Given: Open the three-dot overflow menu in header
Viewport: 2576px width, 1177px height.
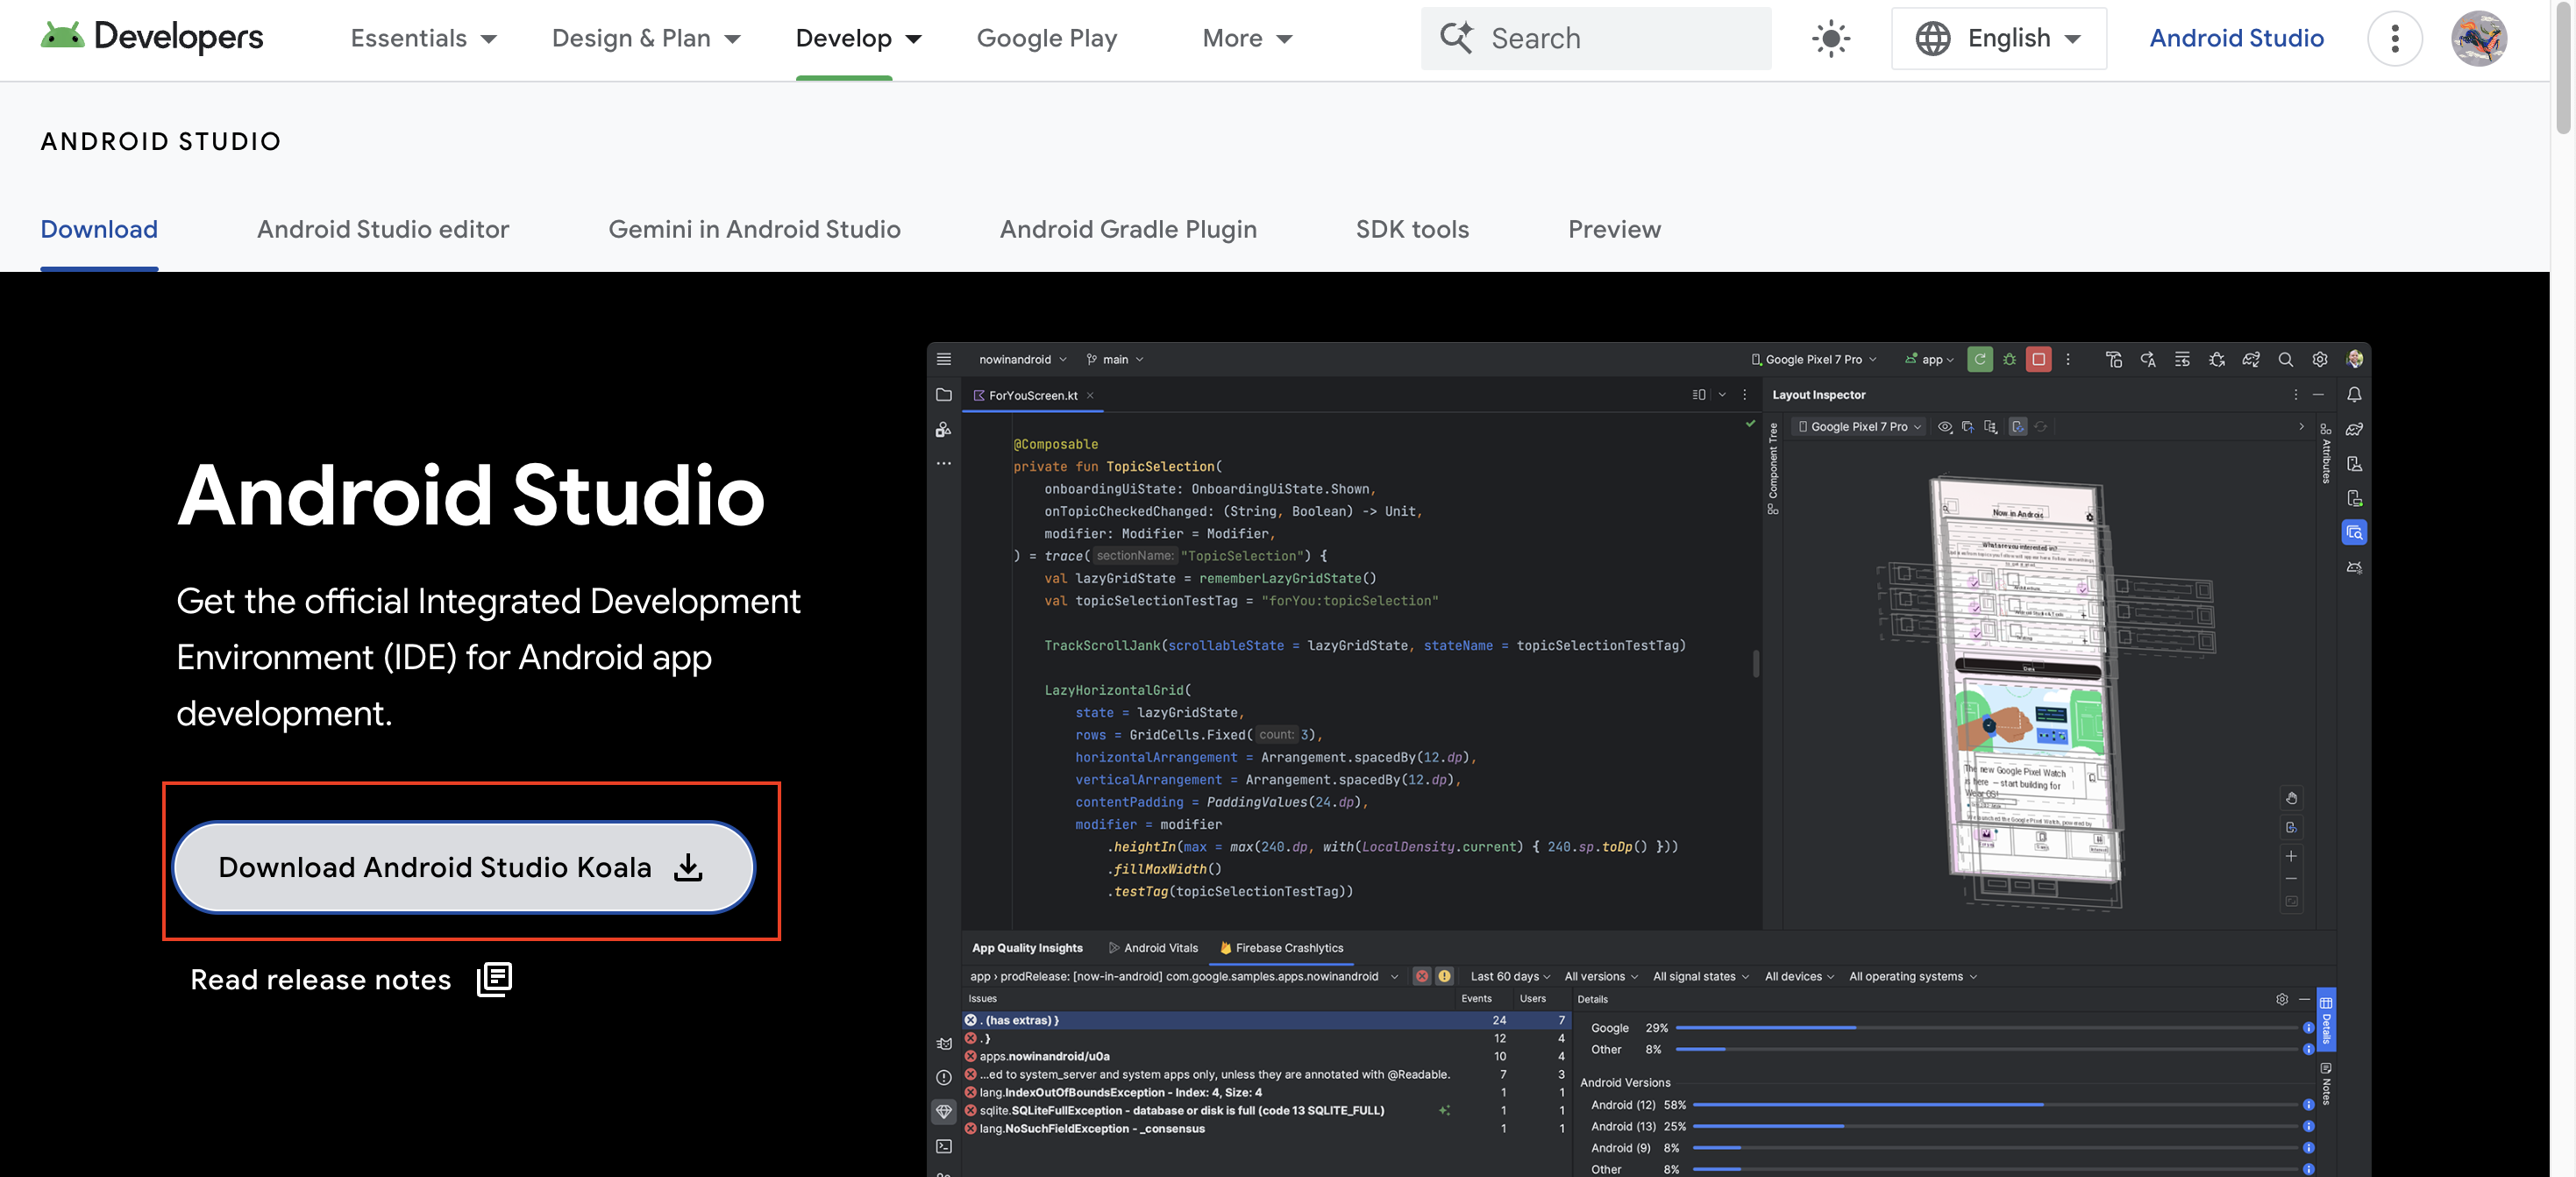Looking at the screenshot, I should click(x=2394, y=39).
